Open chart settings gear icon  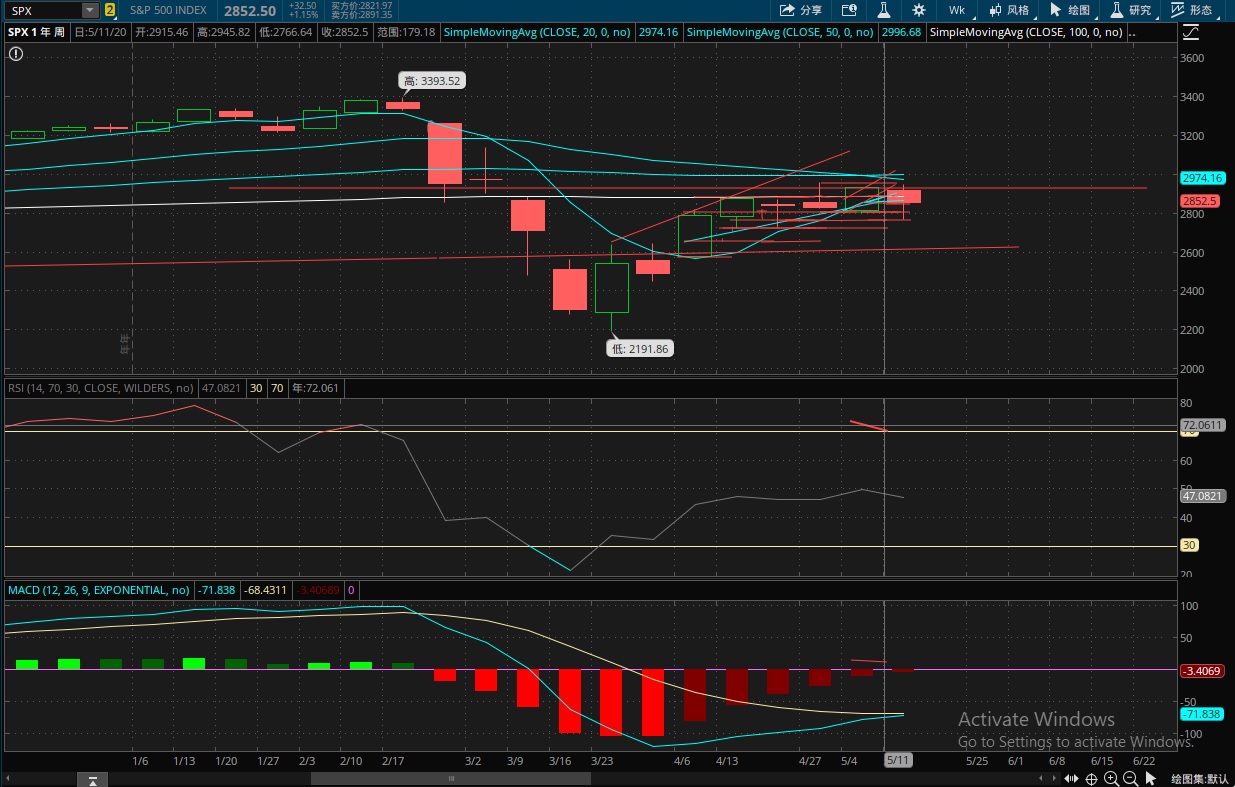point(919,10)
